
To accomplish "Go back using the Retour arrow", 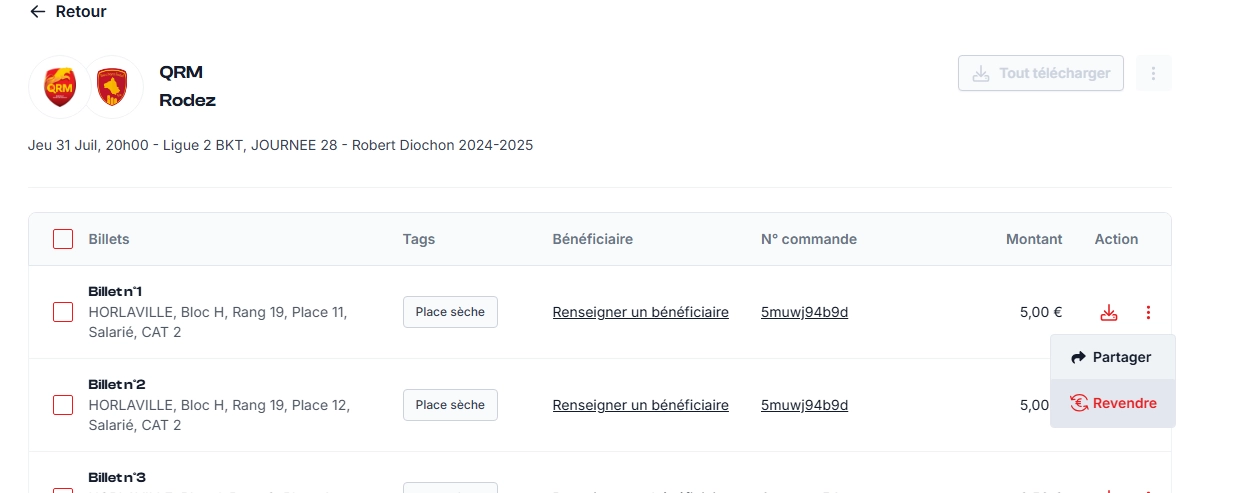I will click(x=38, y=12).
